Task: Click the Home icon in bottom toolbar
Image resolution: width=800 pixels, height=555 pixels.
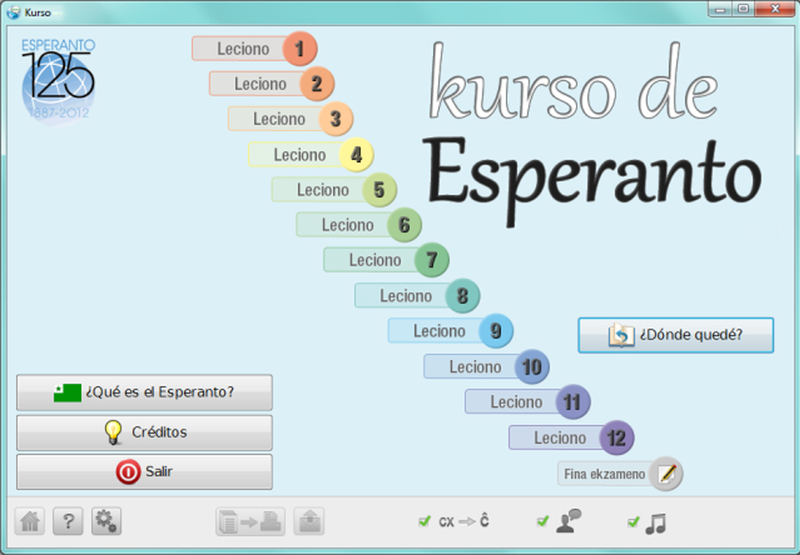Action: click(x=30, y=521)
